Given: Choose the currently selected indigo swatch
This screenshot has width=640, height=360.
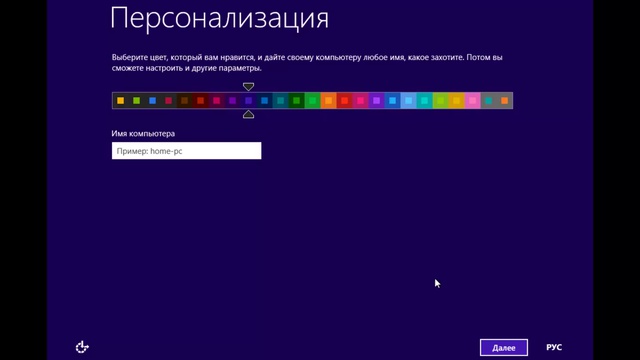Looking at the screenshot, I should (x=249, y=100).
